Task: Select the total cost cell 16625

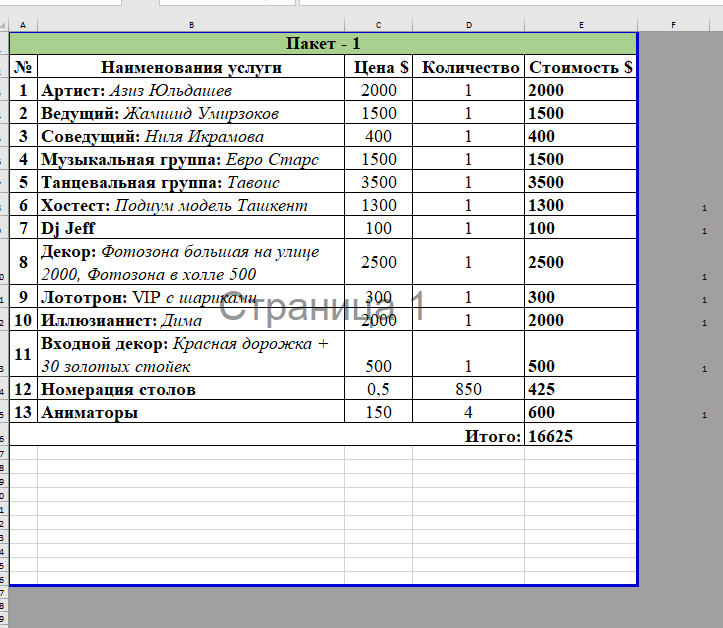Action: pos(581,435)
